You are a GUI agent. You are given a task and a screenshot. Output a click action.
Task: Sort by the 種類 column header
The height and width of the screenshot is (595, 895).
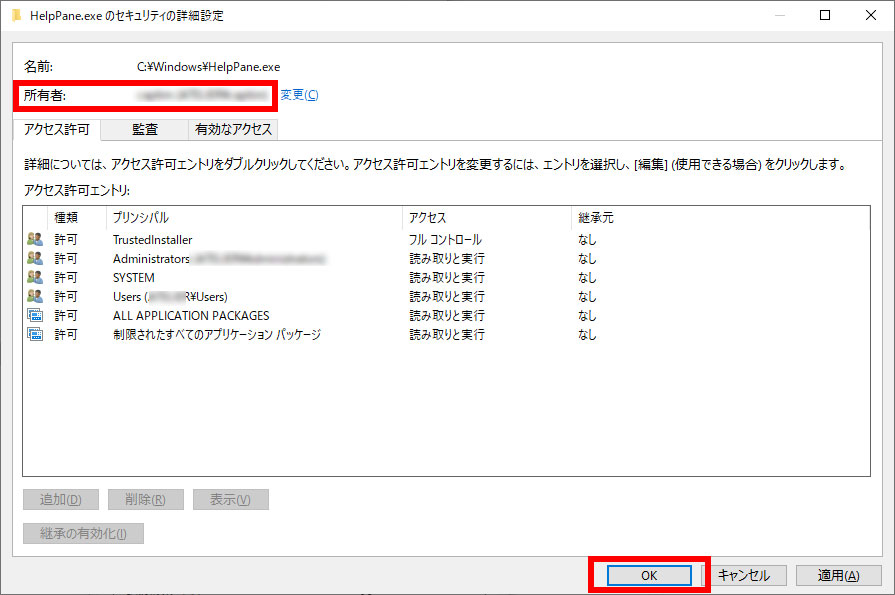pyautogui.click(x=76, y=218)
